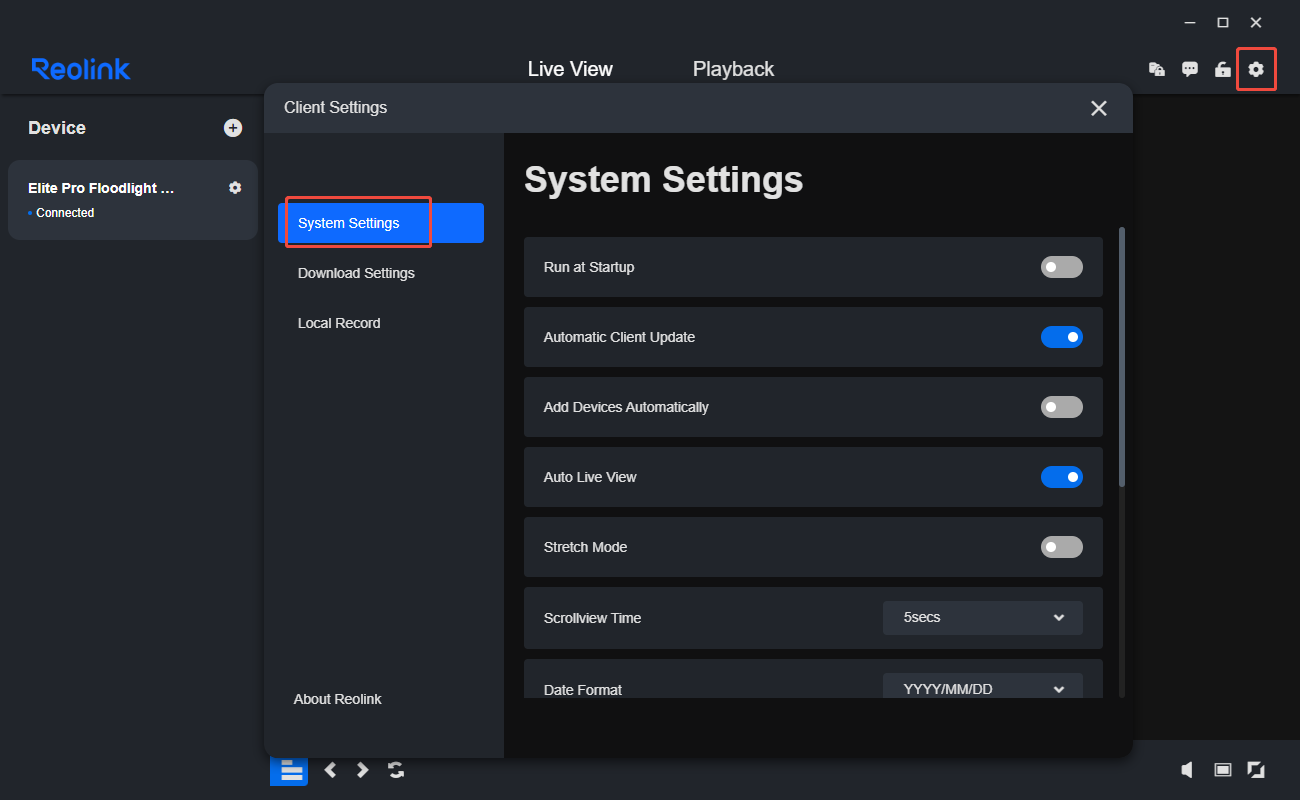1300x800 pixels.
Task: Add a new device with the plus button
Action: [233, 128]
